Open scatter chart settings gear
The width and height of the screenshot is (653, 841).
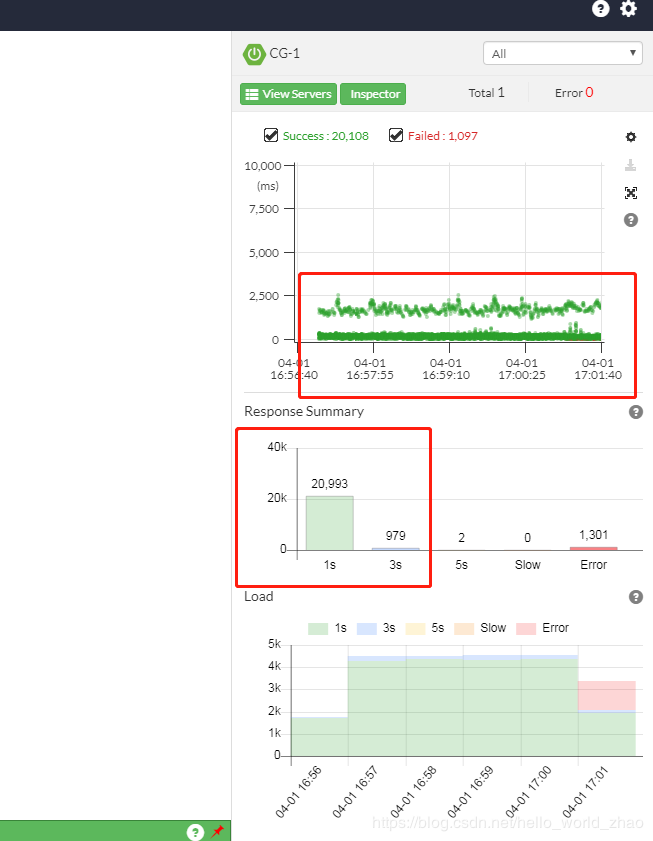[x=631, y=137]
